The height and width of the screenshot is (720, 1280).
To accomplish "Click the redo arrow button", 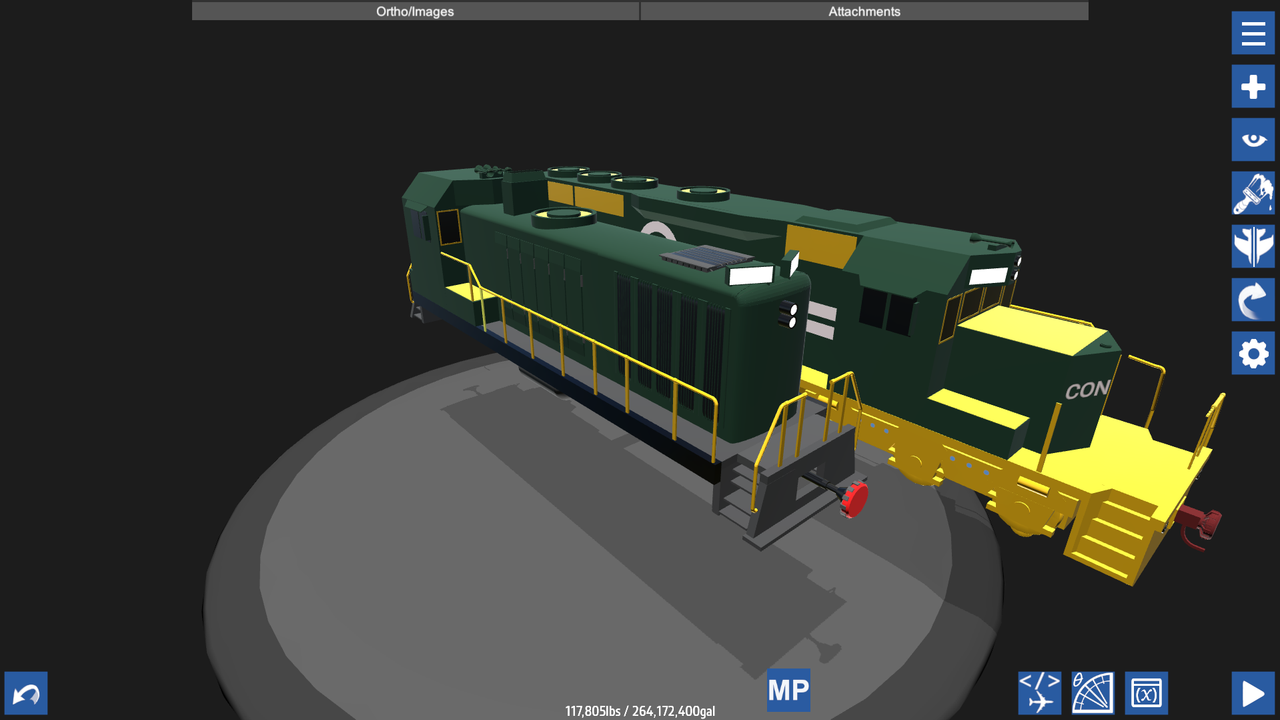I will [x=1253, y=299].
